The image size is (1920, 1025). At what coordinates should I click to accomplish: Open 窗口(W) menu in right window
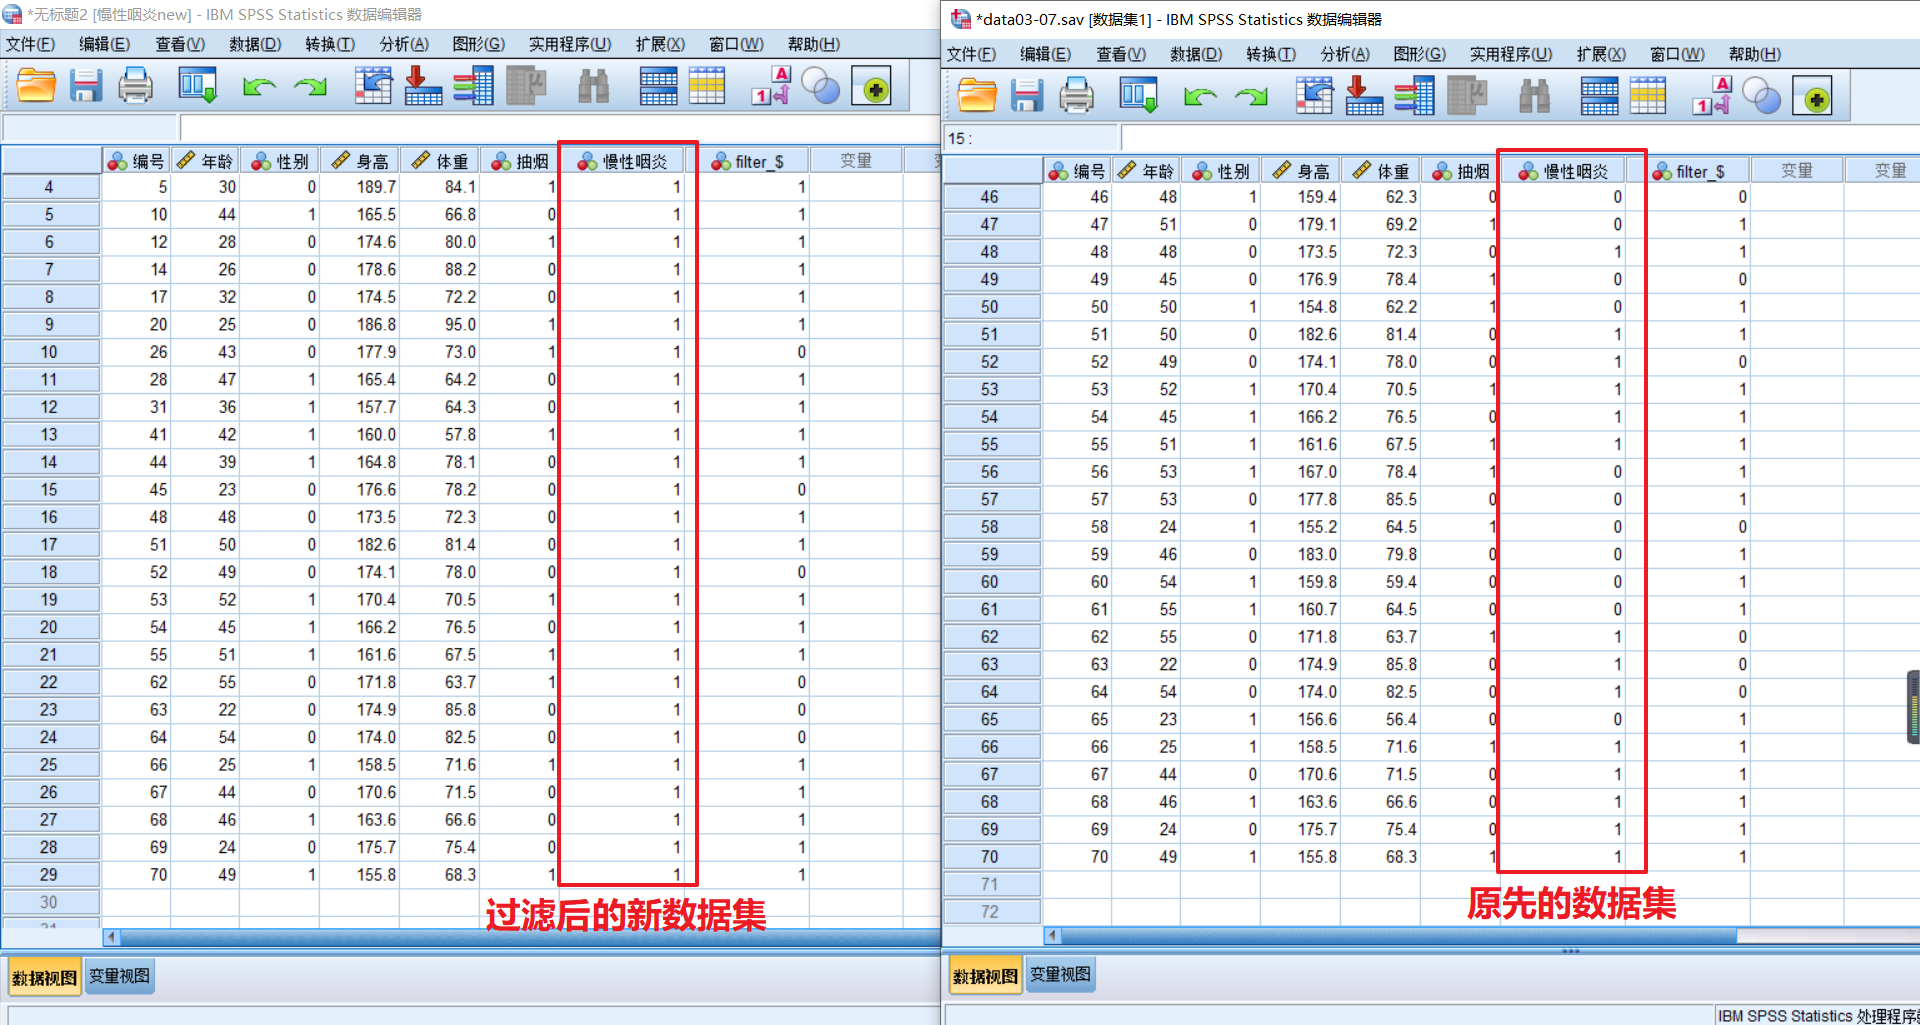1677,54
